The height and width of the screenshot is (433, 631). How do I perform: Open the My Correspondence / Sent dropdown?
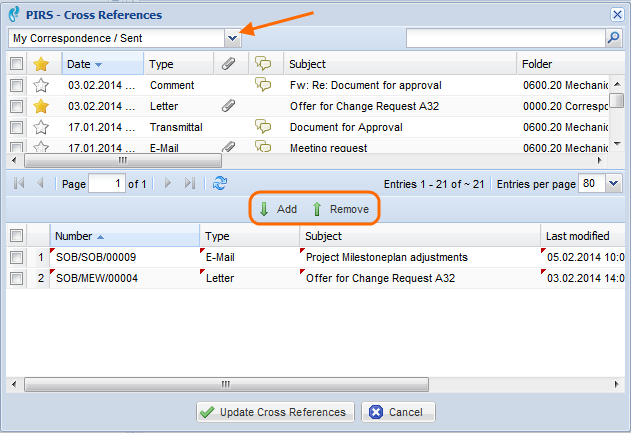[x=232, y=38]
